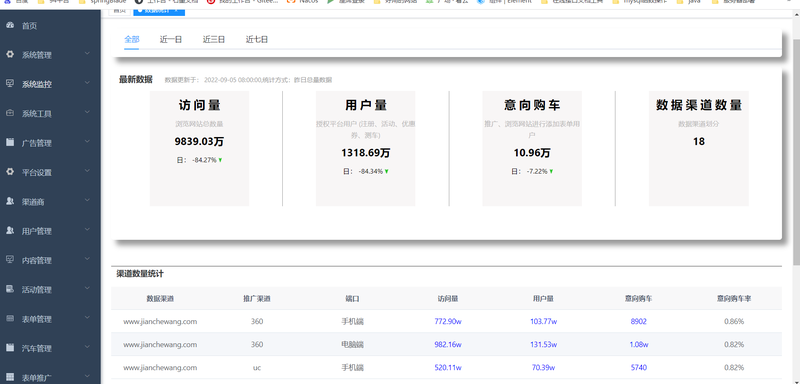Viewport: 800px width, 384px height.
Task: Expand the 用户管理 submenu chevron
Action: [87, 229]
